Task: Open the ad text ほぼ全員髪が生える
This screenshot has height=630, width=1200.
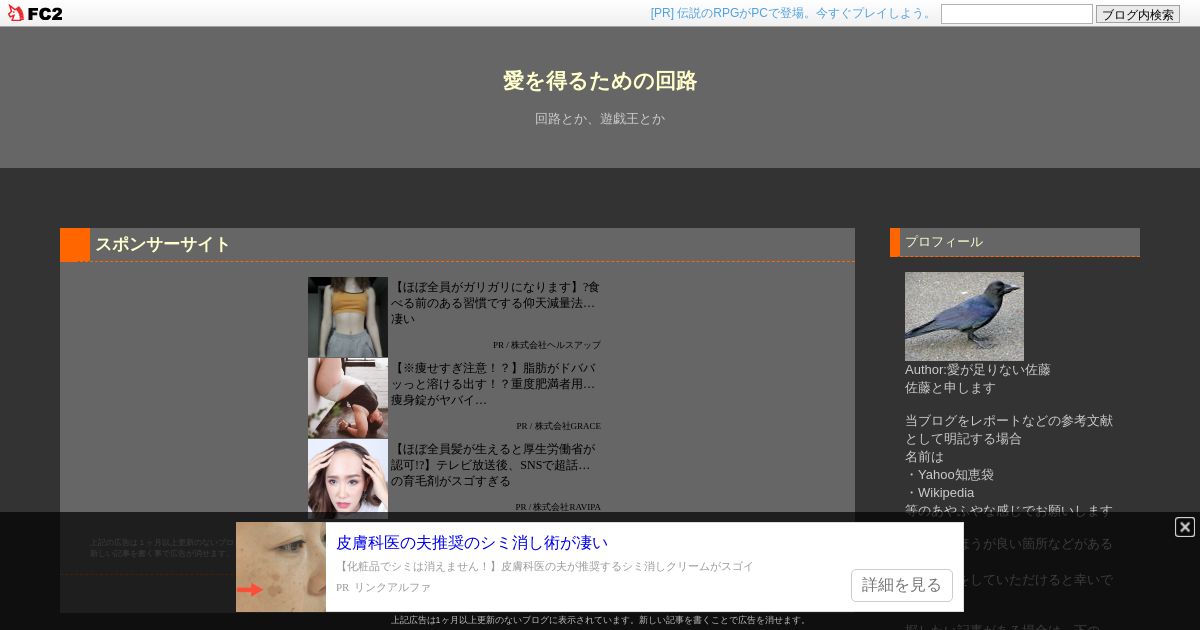Action: click(x=493, y=465)
